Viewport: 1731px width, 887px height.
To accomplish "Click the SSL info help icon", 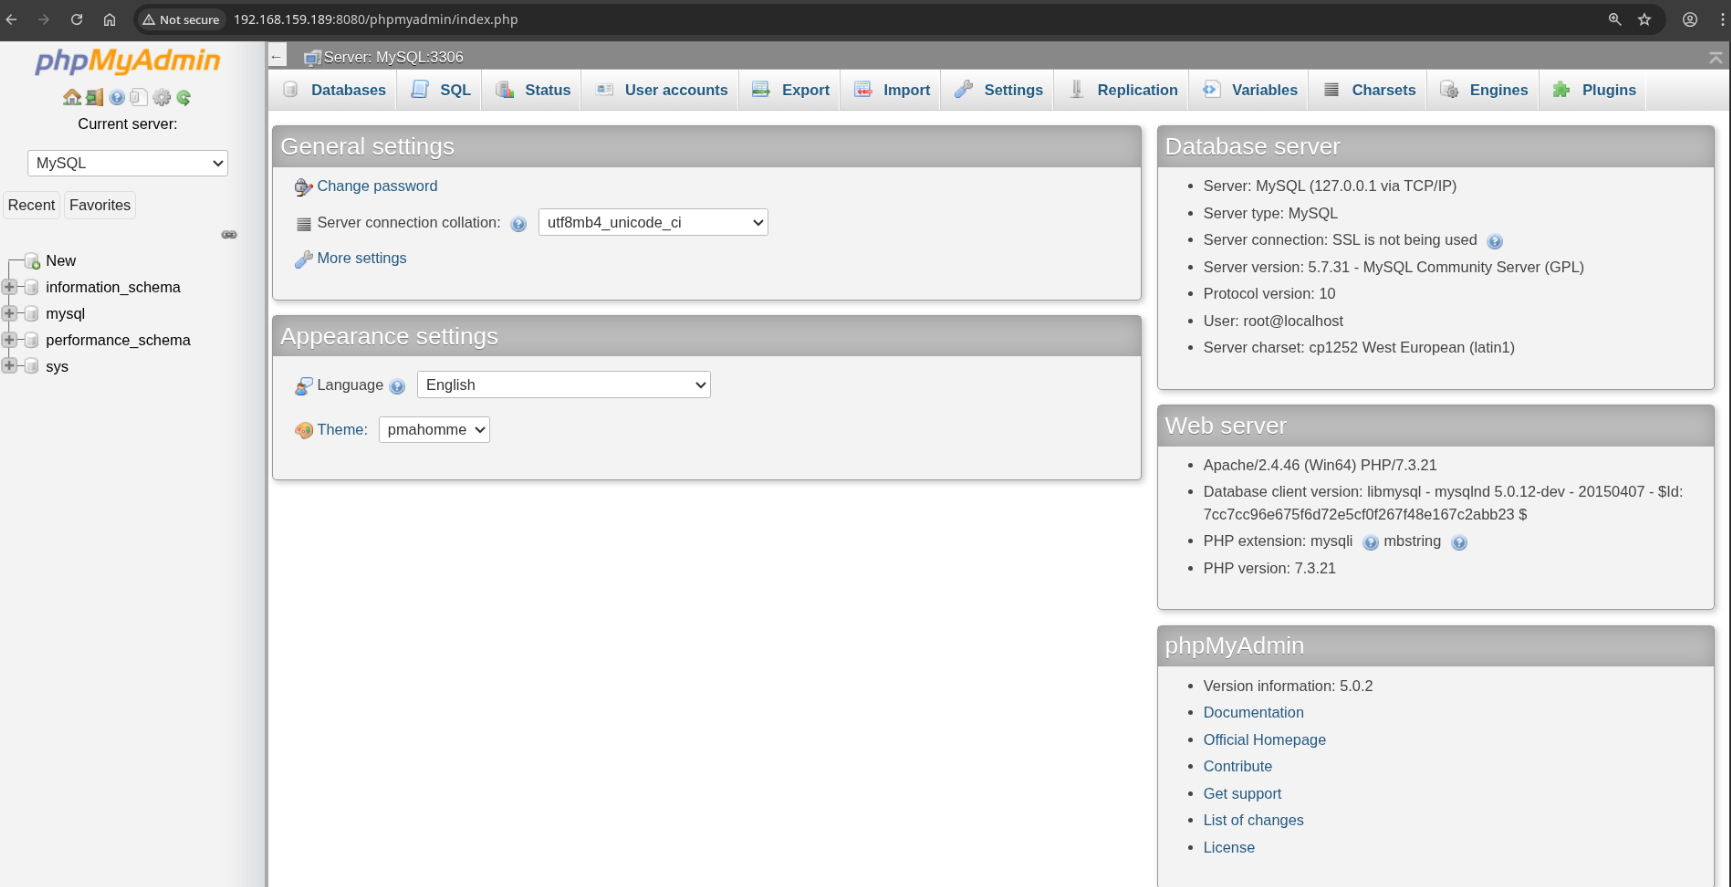I will (1495, 241).
